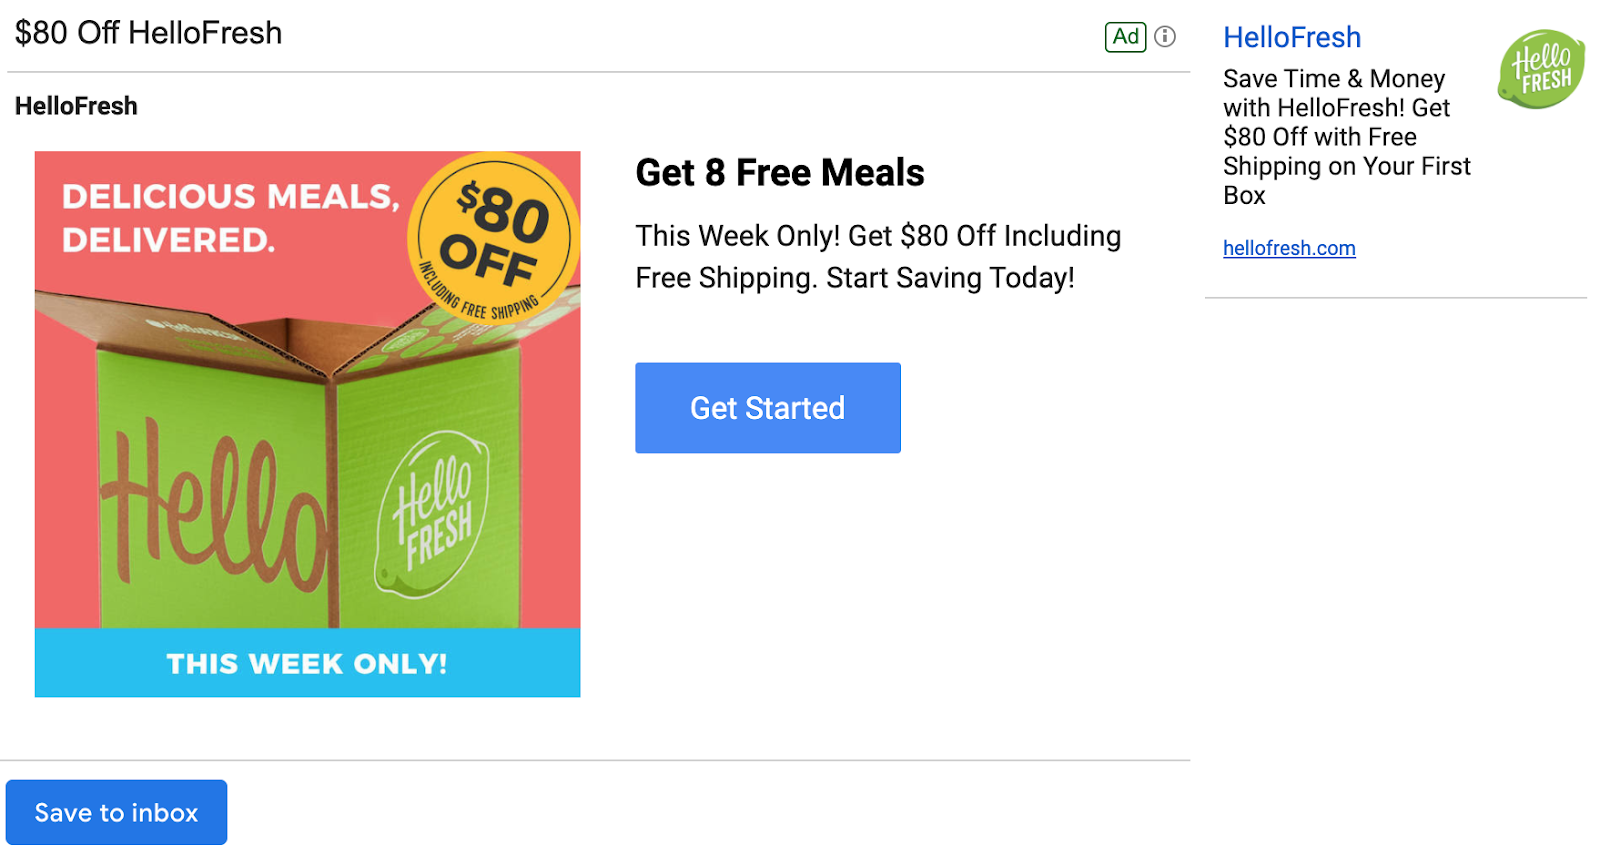This screenshot has height=856, width=1600.
Task: Click the yellow $80 OFF badge
Action: (494, 238)
